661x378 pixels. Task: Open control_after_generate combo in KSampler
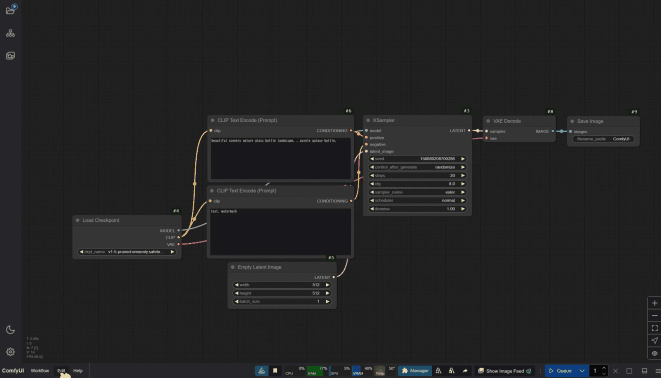(417, 167)
